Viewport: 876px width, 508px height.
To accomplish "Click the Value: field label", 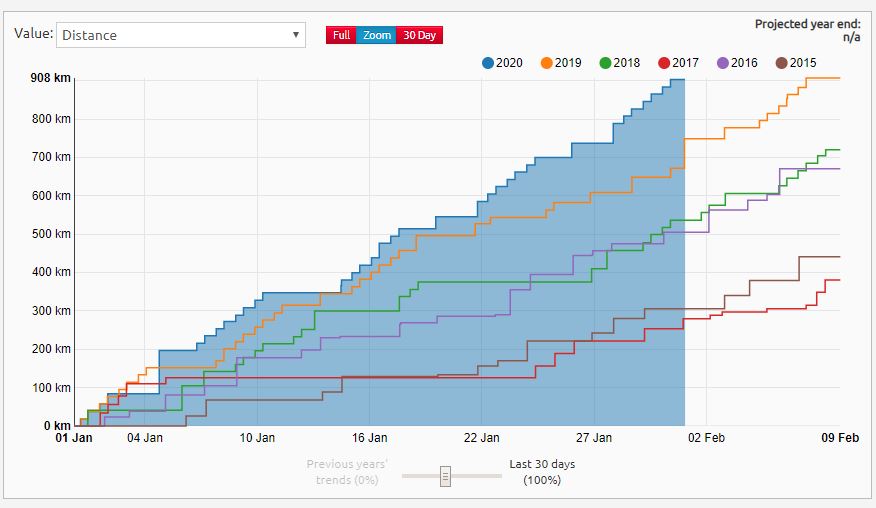I will coord(34,34).
